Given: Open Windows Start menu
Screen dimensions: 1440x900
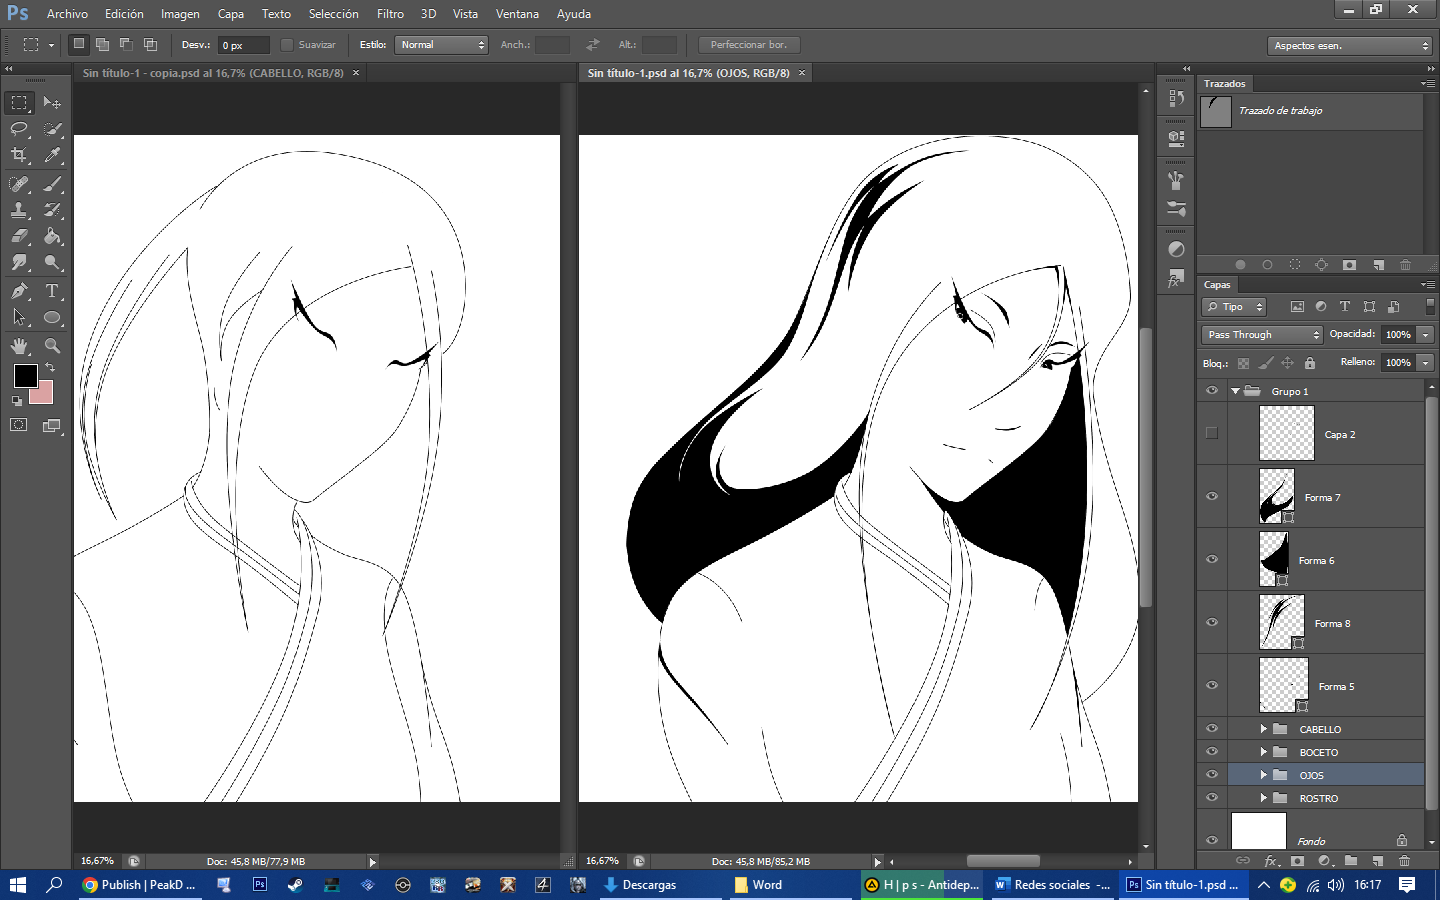Looking at the screenshot, I should click(18, 885).
